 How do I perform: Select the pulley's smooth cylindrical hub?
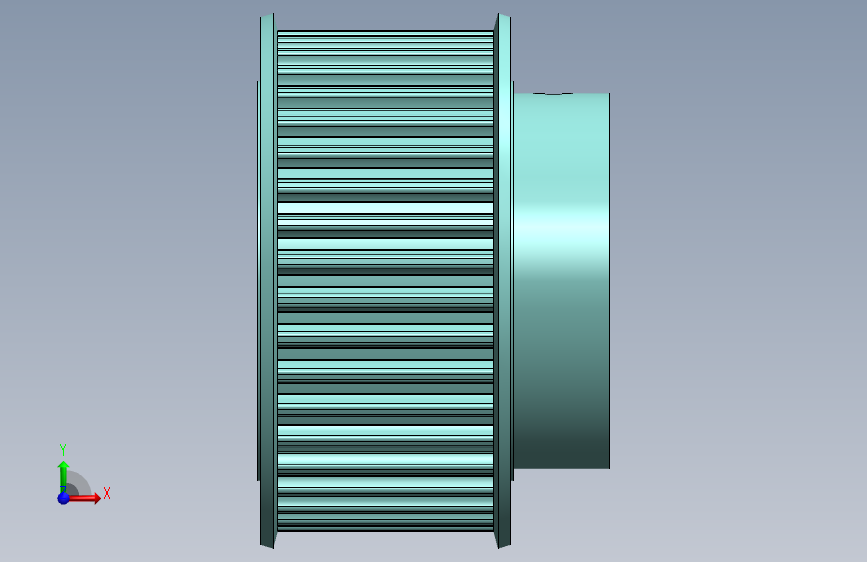(562, 281)
